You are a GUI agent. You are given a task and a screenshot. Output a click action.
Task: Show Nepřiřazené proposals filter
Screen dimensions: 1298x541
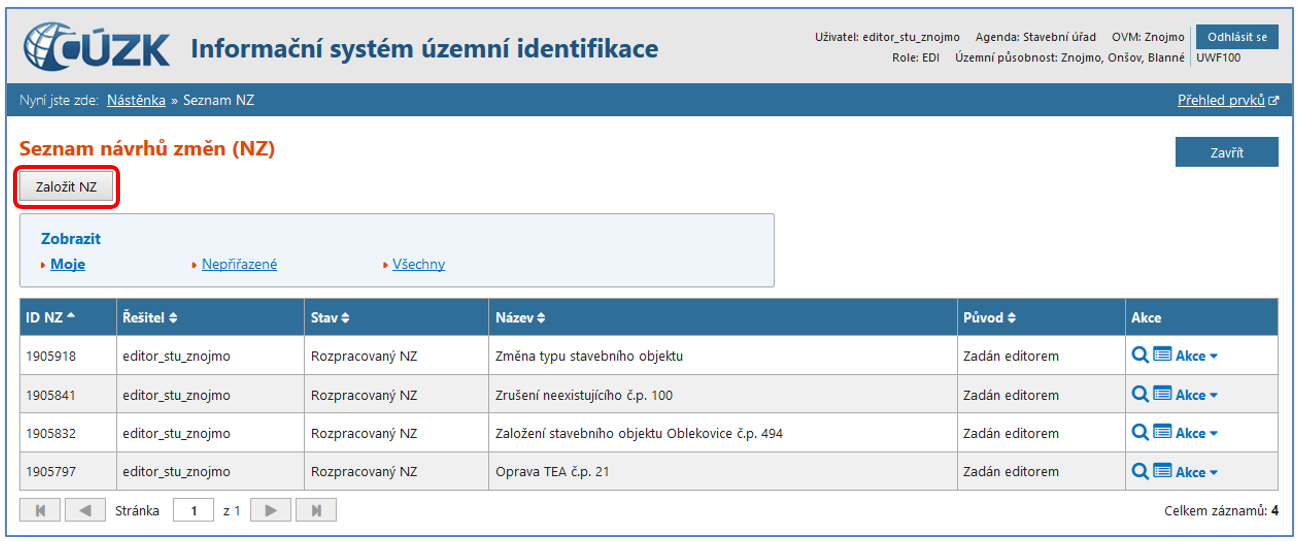[x=239, y=265]
